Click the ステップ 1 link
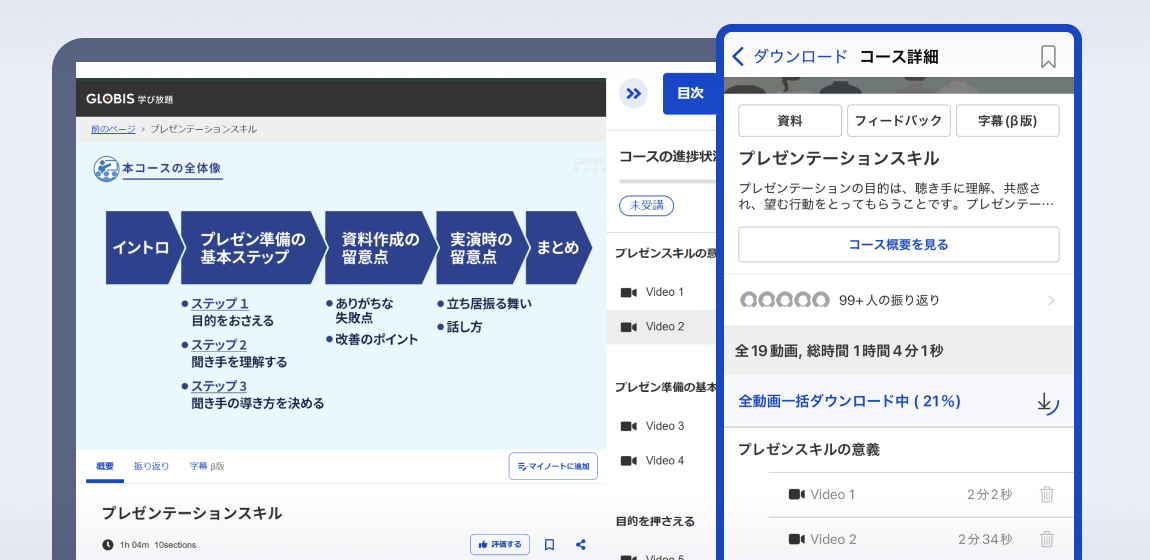1150x560 pixels. 219,303
